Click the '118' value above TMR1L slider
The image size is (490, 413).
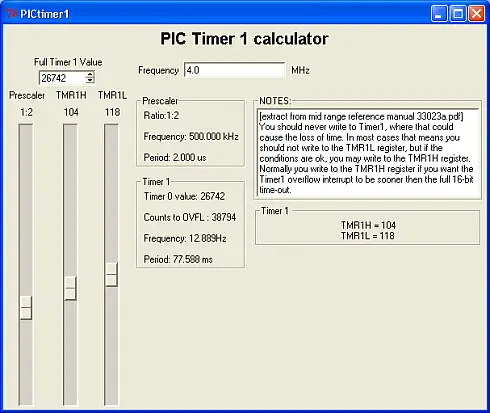click(x=112, y=112)
